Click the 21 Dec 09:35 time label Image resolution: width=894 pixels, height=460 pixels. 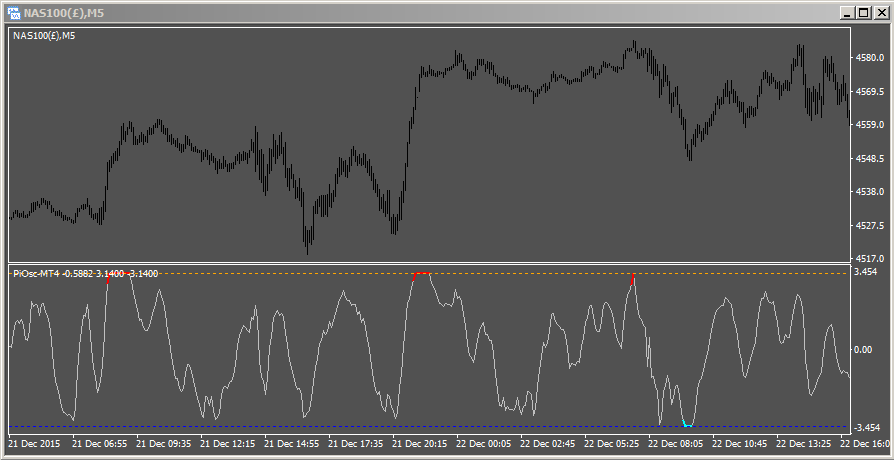click(x=163, y=443)
